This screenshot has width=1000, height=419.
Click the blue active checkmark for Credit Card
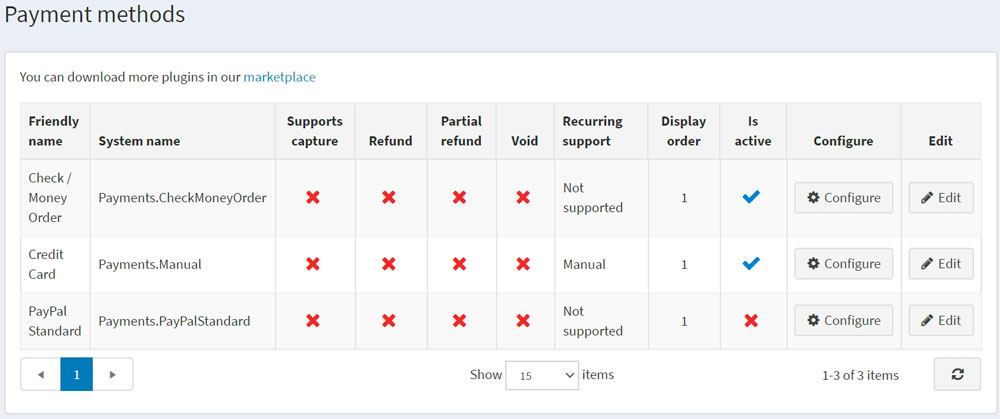point(751,264)
